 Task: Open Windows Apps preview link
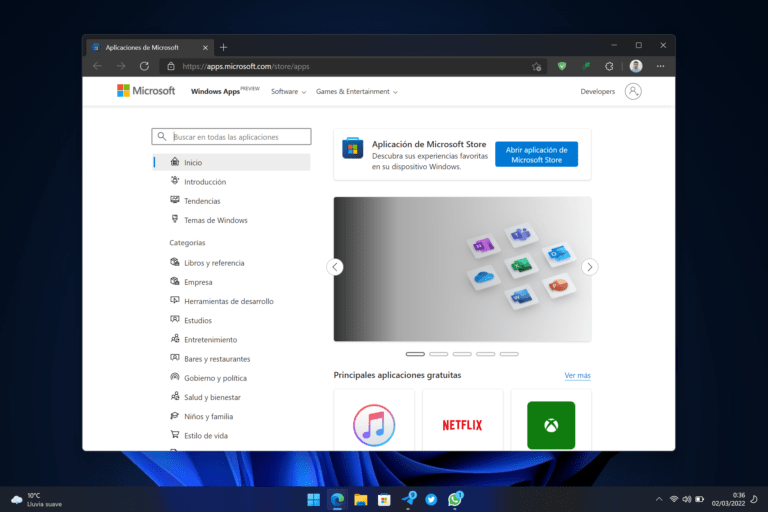click(x=225, y=91)
